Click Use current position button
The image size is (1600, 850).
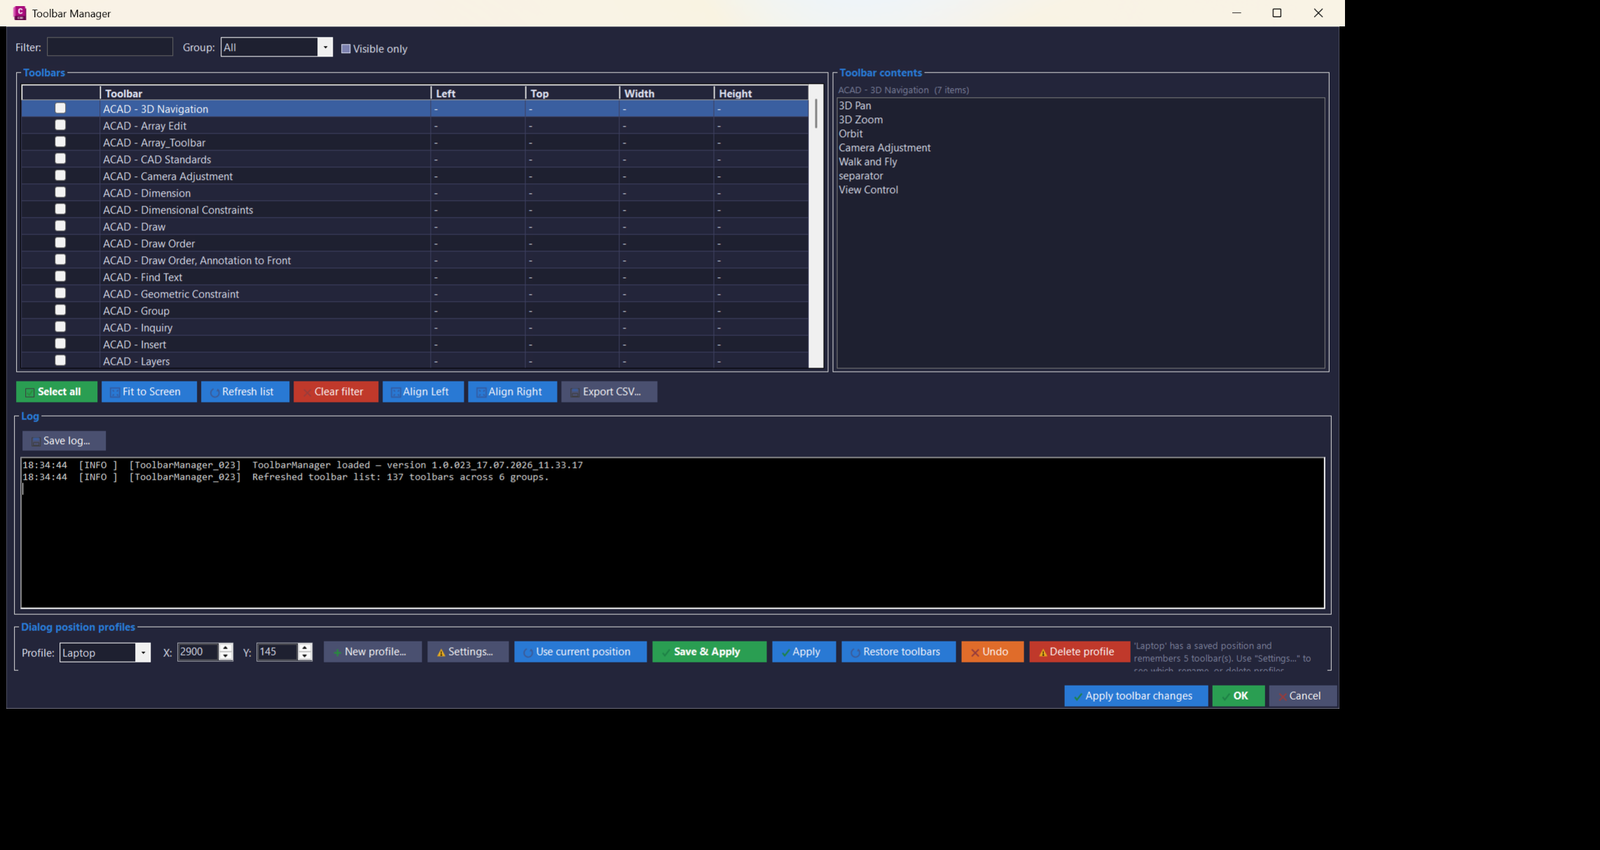pyautogui.click(x=580, y=652)
